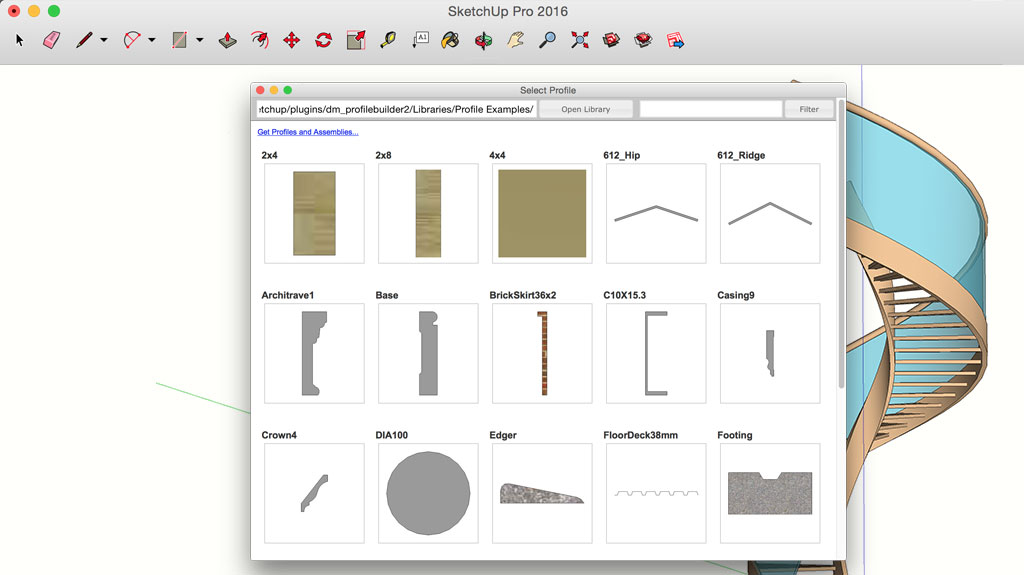The height and width of the screenshot is (575, 1024).
Task: Select the 612_Hip profile thumbnail
Action: (x=656, y=214)
